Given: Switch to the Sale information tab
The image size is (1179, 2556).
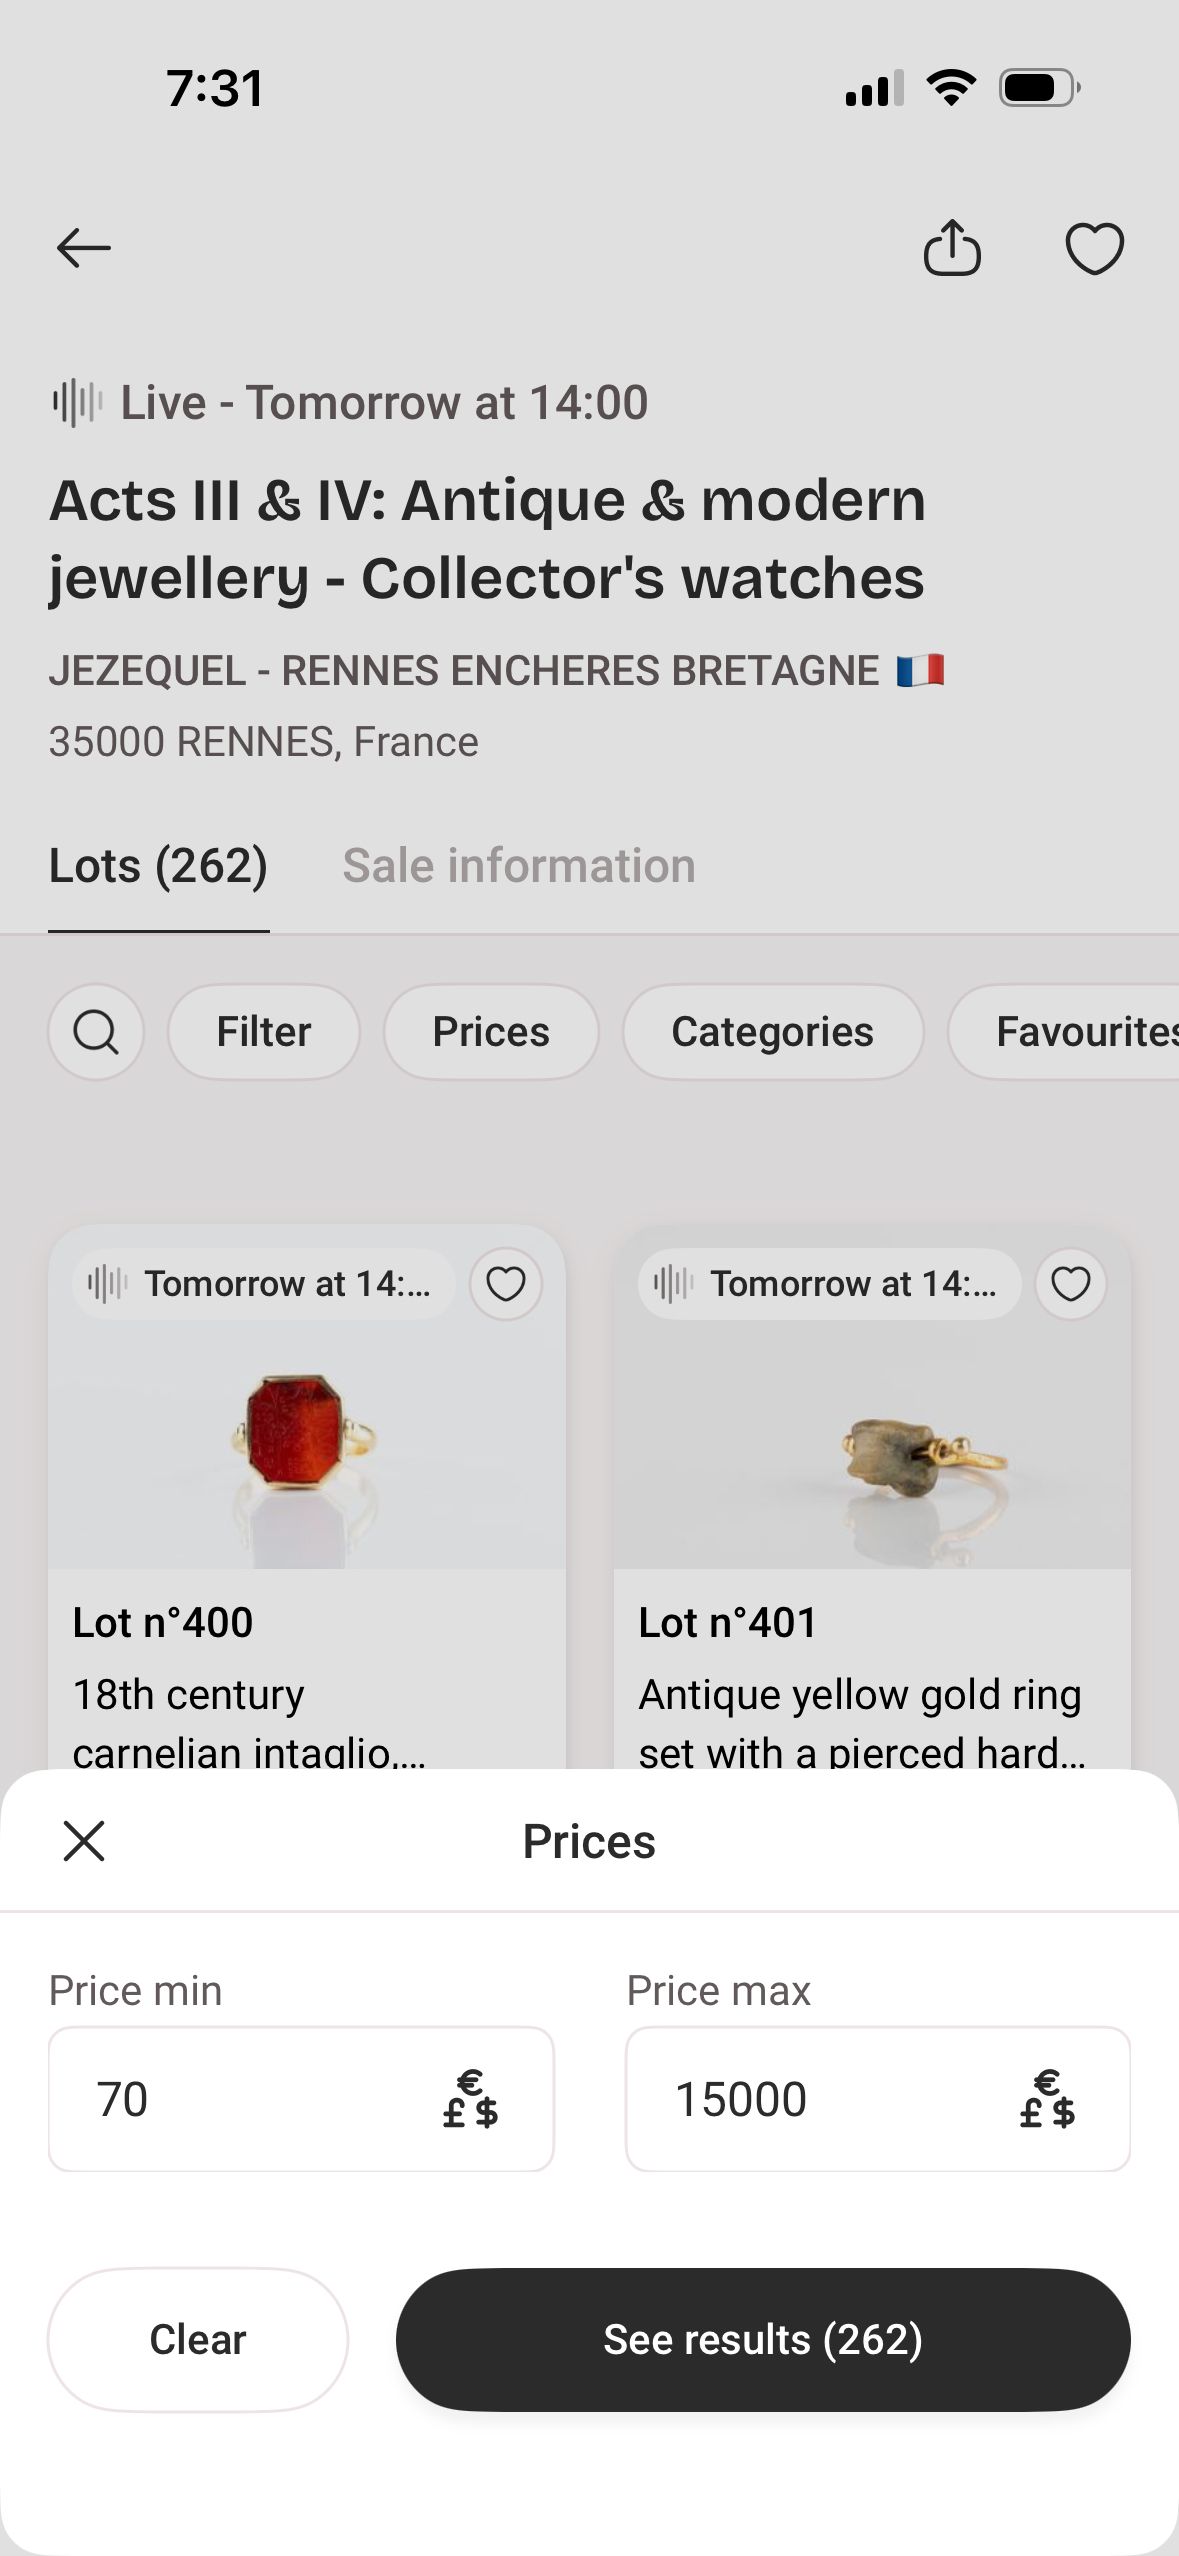Looking at the screenshot, I should (518, 866).
